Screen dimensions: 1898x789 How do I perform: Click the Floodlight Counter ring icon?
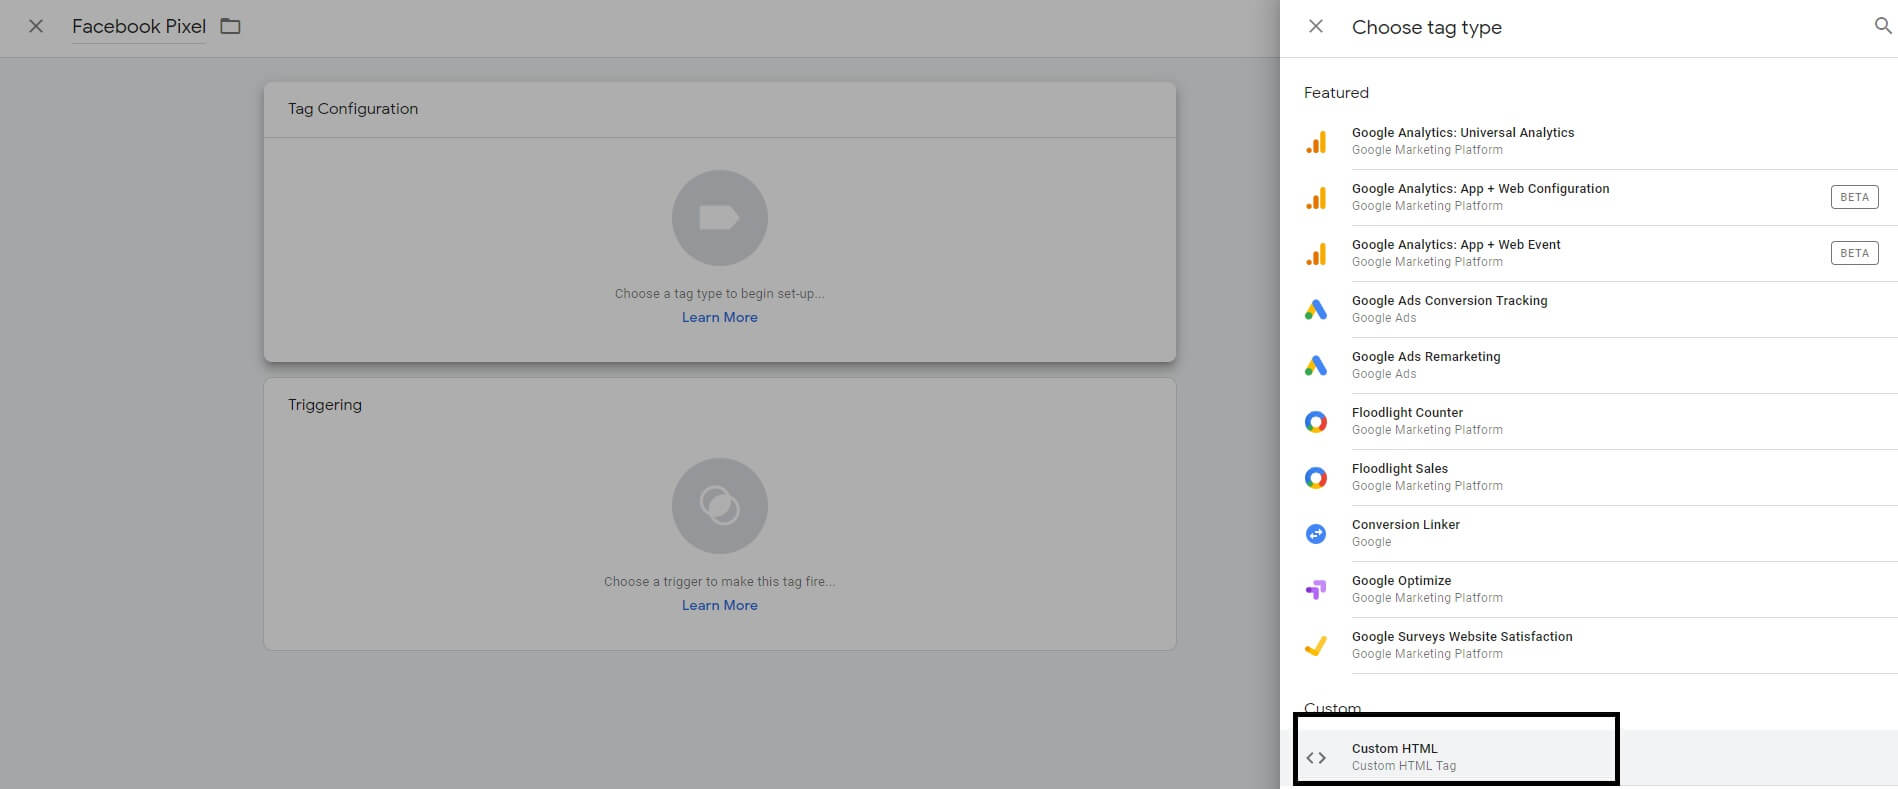[1316, 422]
